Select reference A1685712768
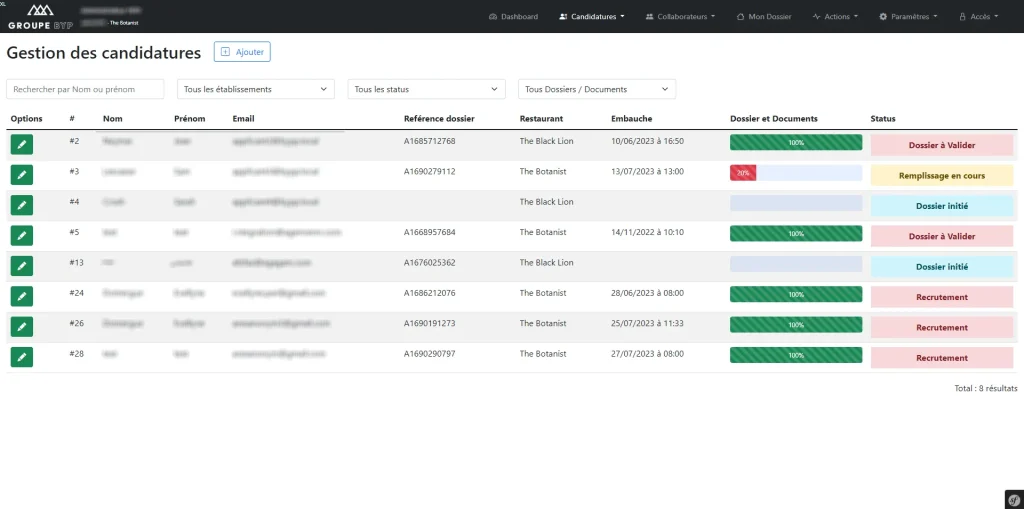The width and height of the screenshot is (1024, 509). click(430, 141)
